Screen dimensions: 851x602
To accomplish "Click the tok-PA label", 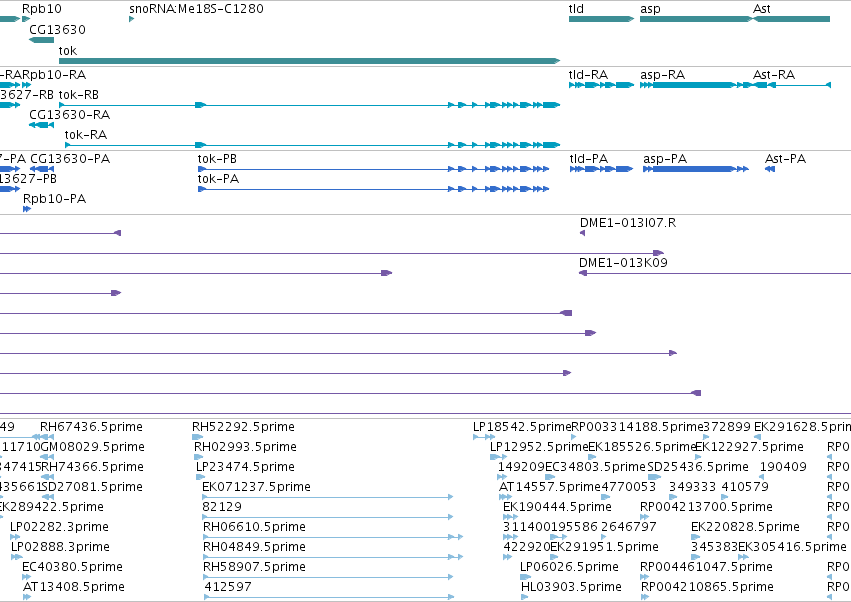I will point(218,179).
